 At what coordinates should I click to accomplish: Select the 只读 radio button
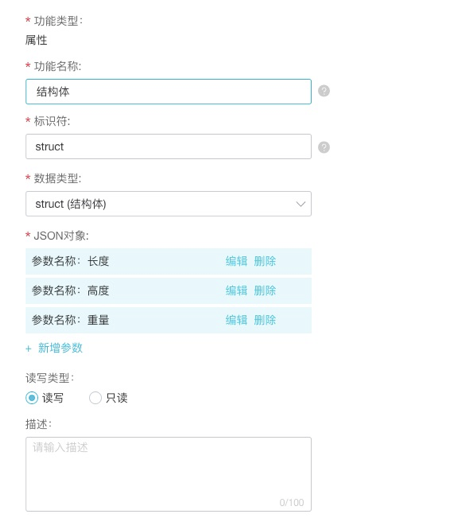[95, 398]
